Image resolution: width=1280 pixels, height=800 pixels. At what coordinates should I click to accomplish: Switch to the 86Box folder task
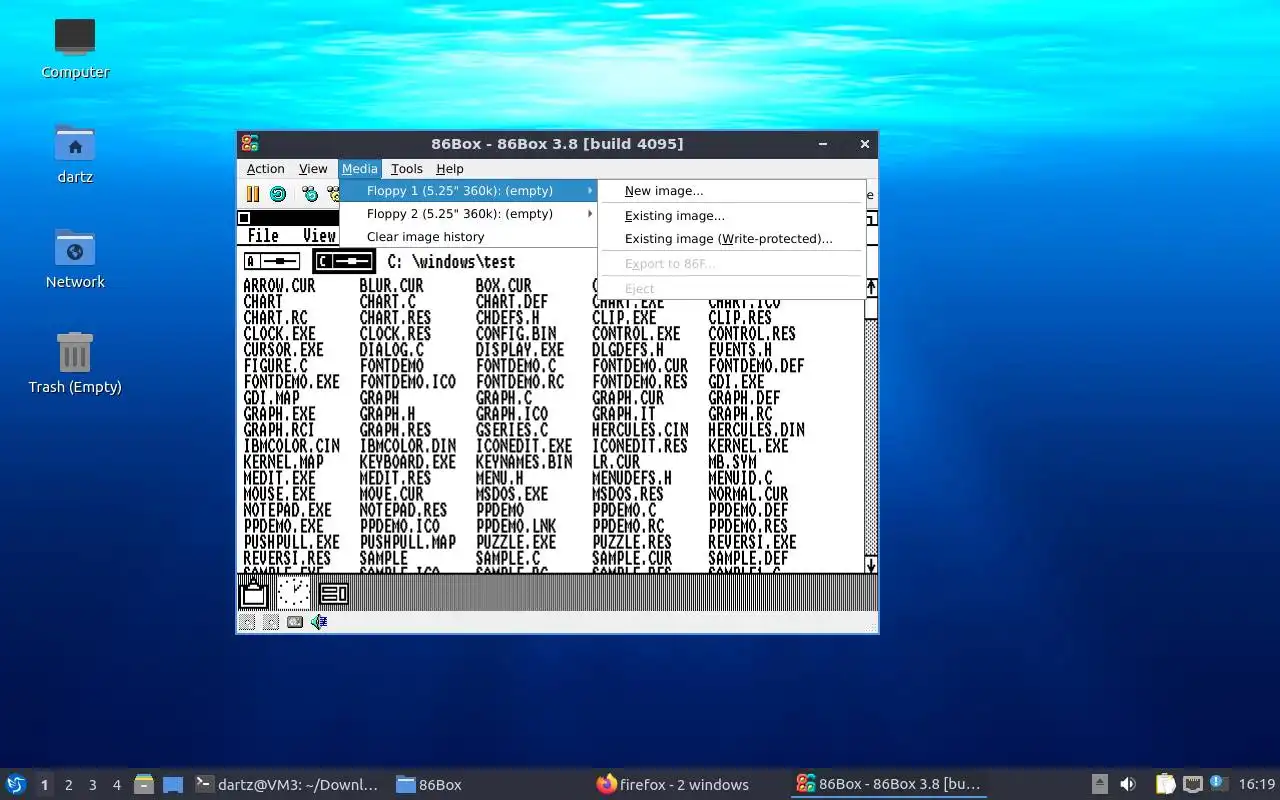489,784
